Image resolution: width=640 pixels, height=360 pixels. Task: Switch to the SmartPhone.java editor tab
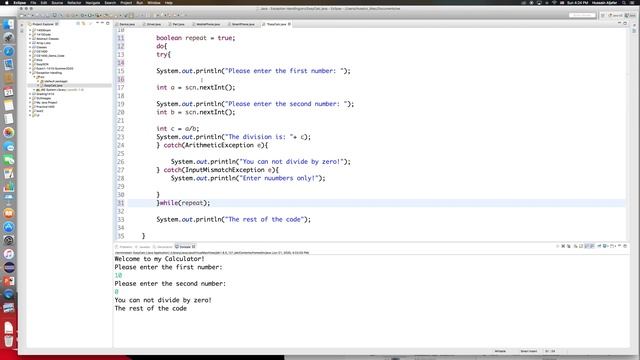(x=242, y=24)
